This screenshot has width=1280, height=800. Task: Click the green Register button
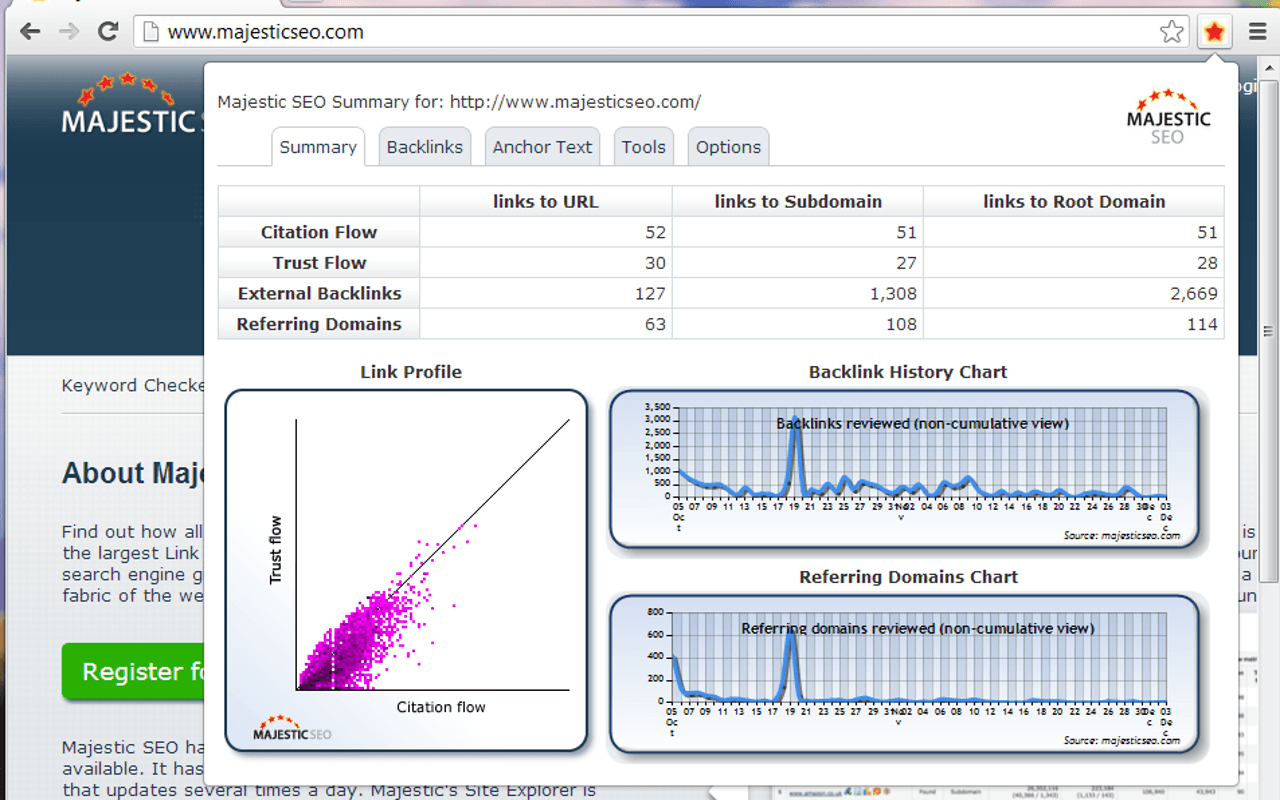[133, 671]
